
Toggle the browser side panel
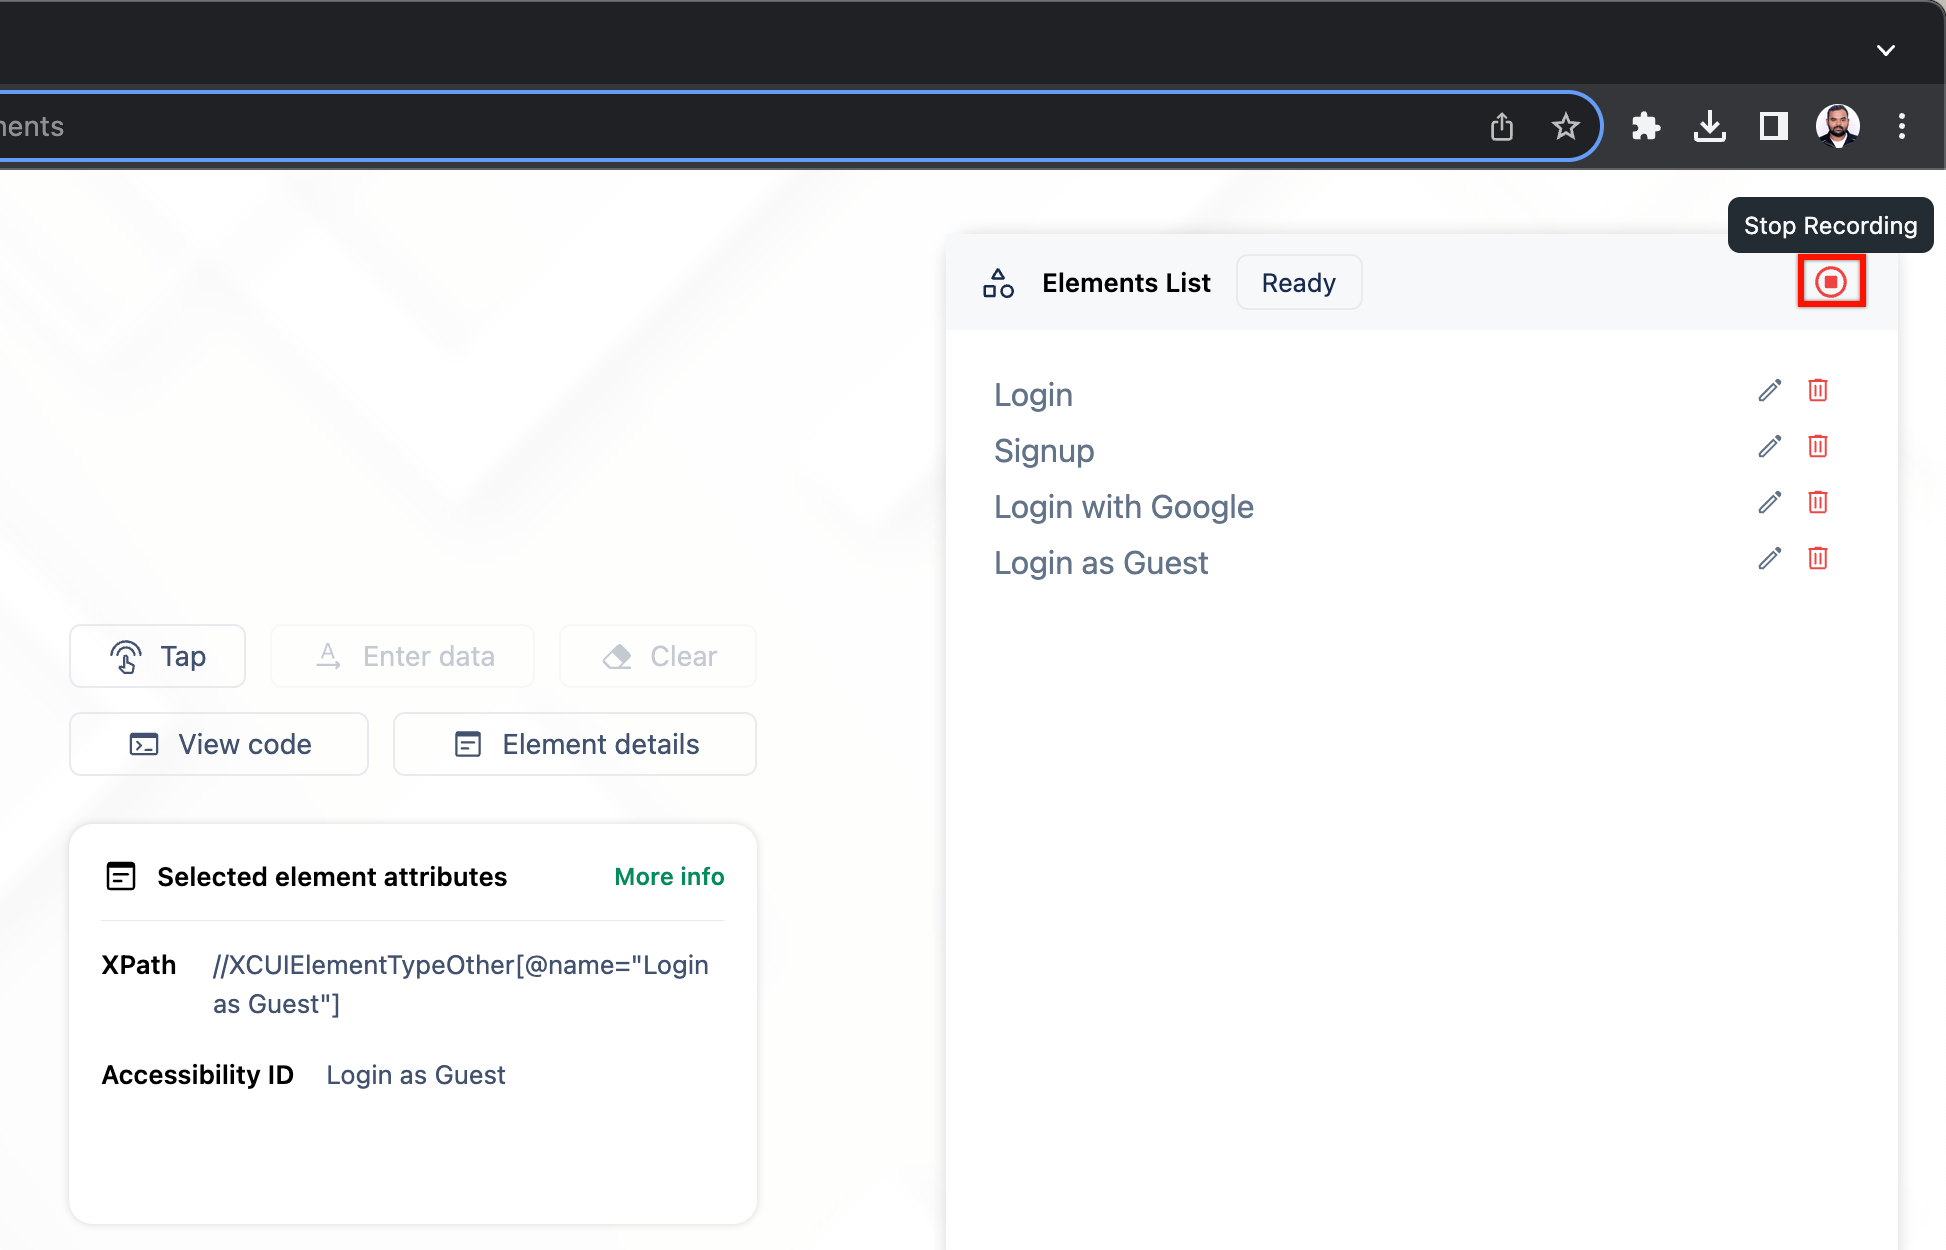pos(1774,126)
